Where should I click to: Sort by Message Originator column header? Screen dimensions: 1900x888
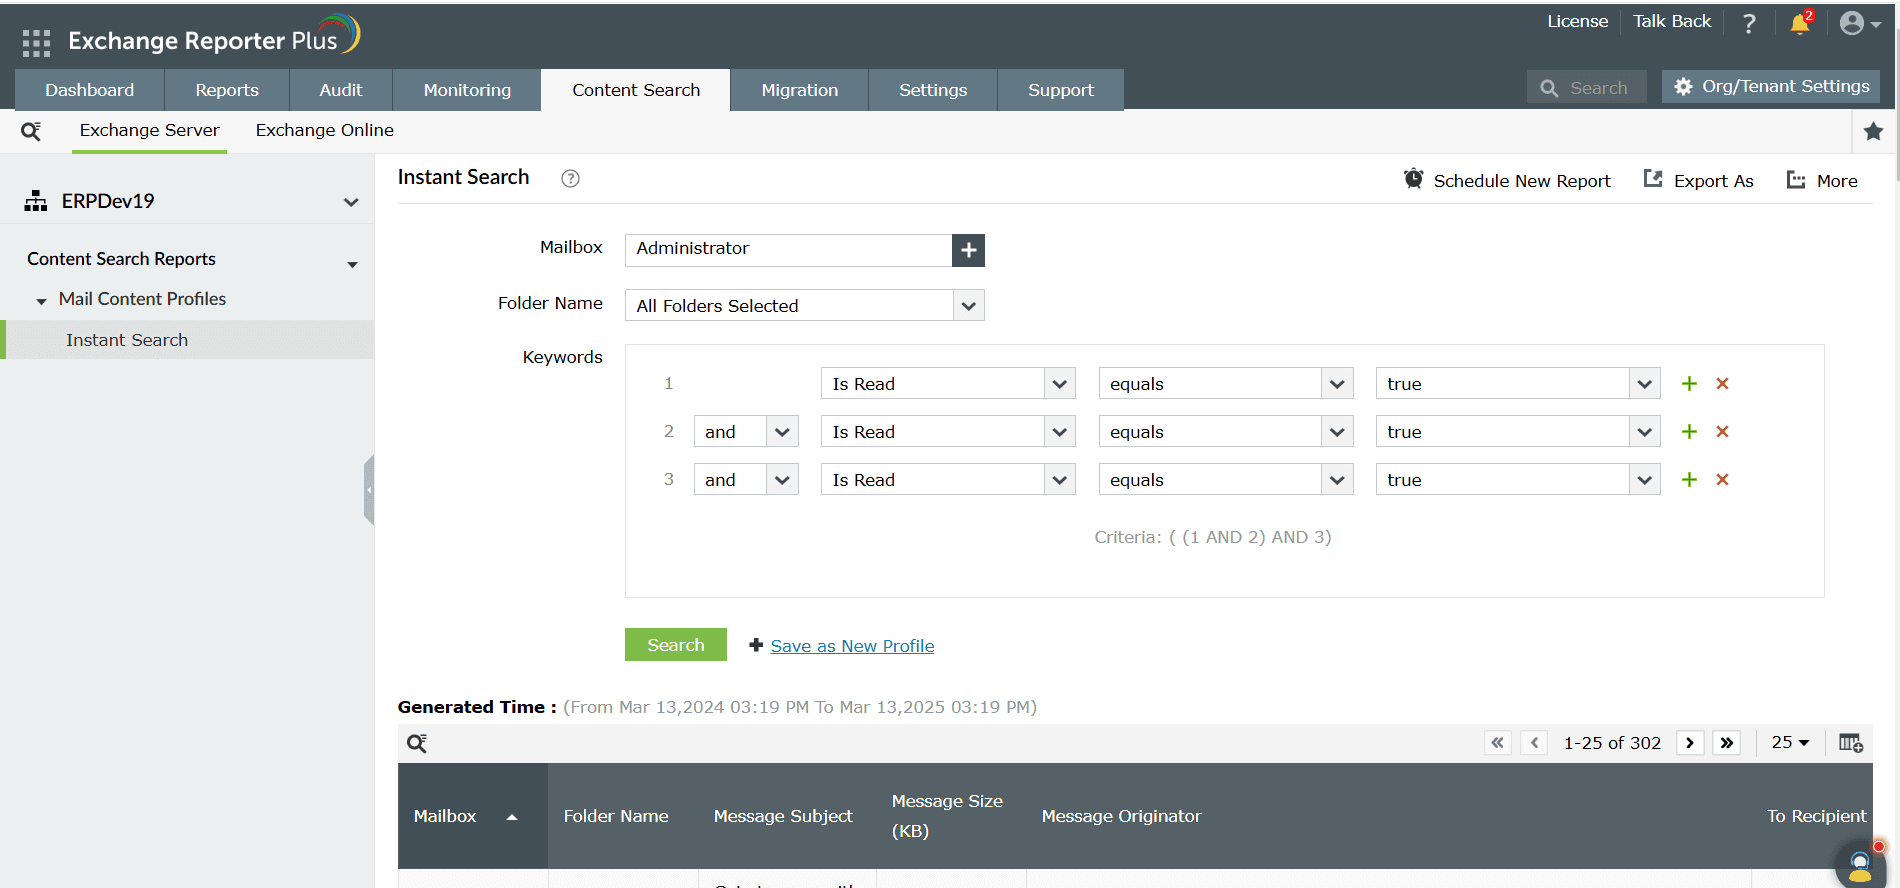[x=1121, y=816]
